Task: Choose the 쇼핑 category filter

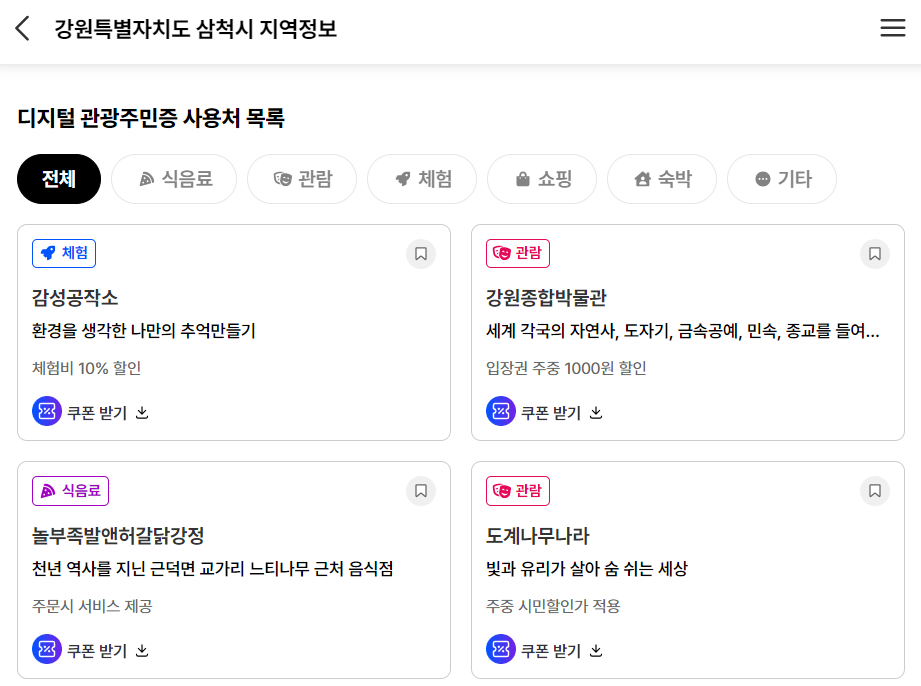Action: (x=542, y=179)
